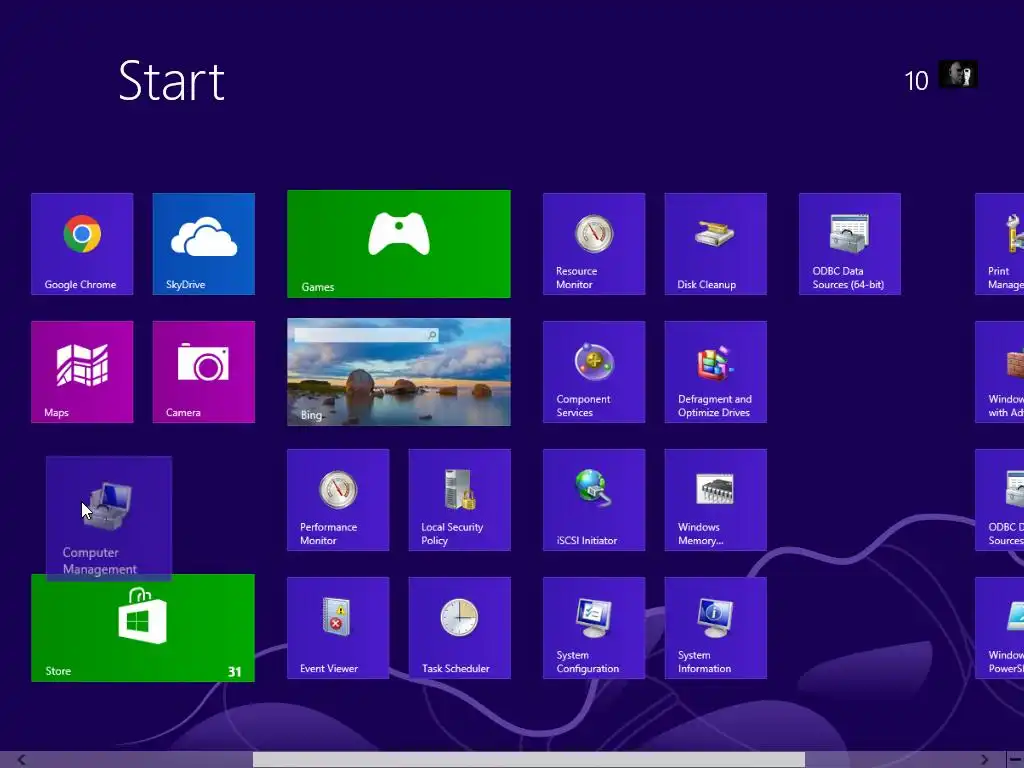Open the System Configuration tile
Viewport: 1024px width, 768px height.
click(594, 628)
